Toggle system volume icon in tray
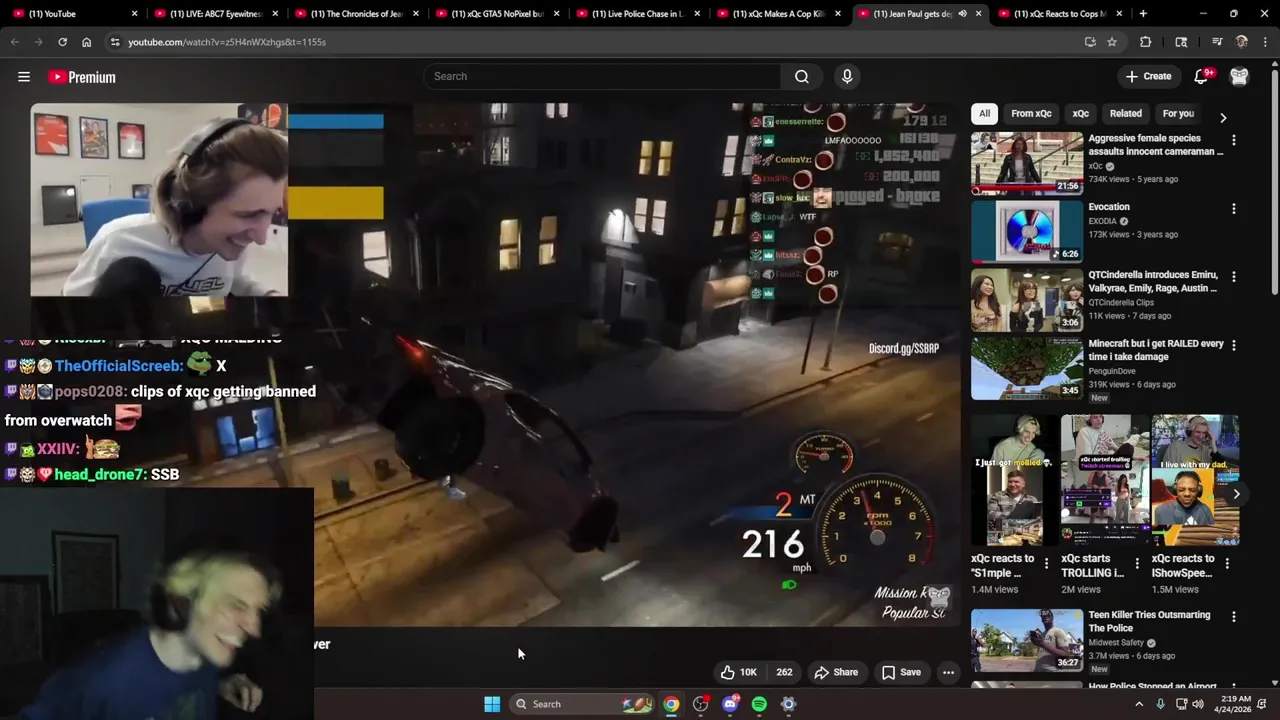The image size is (1280, 720). pos(1198,704)
